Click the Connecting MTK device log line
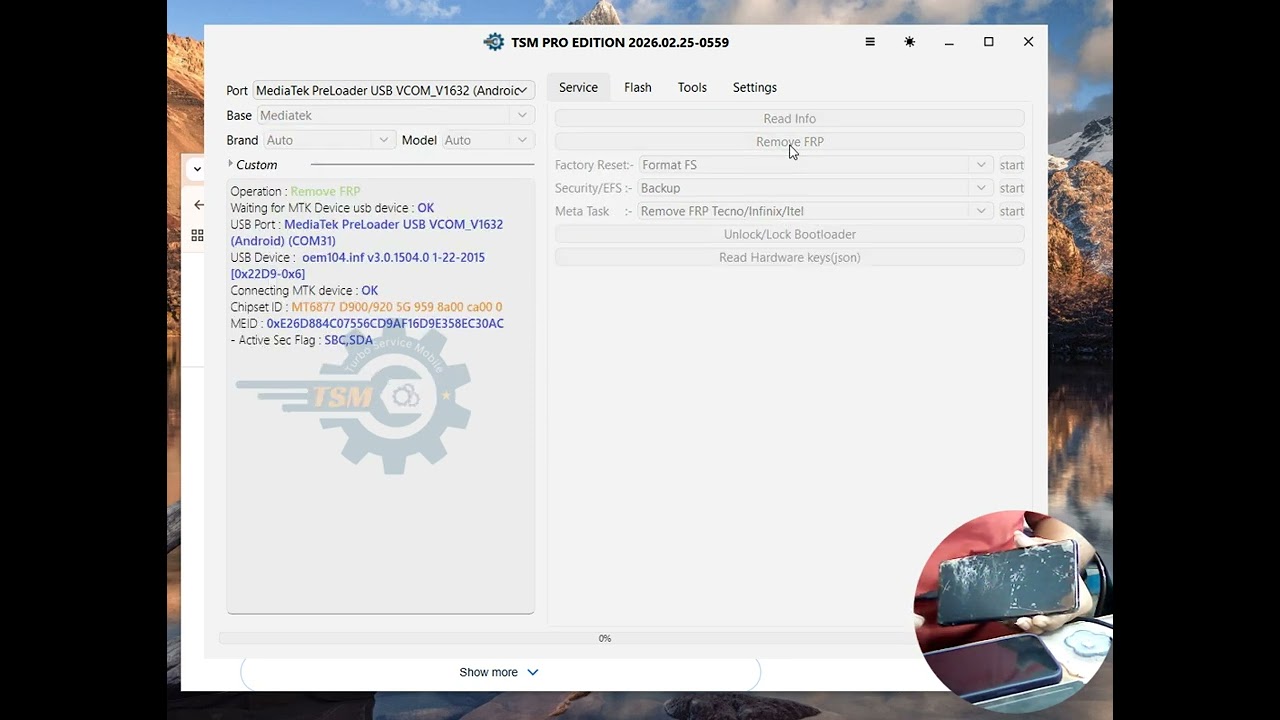 [x=304, y=291]
